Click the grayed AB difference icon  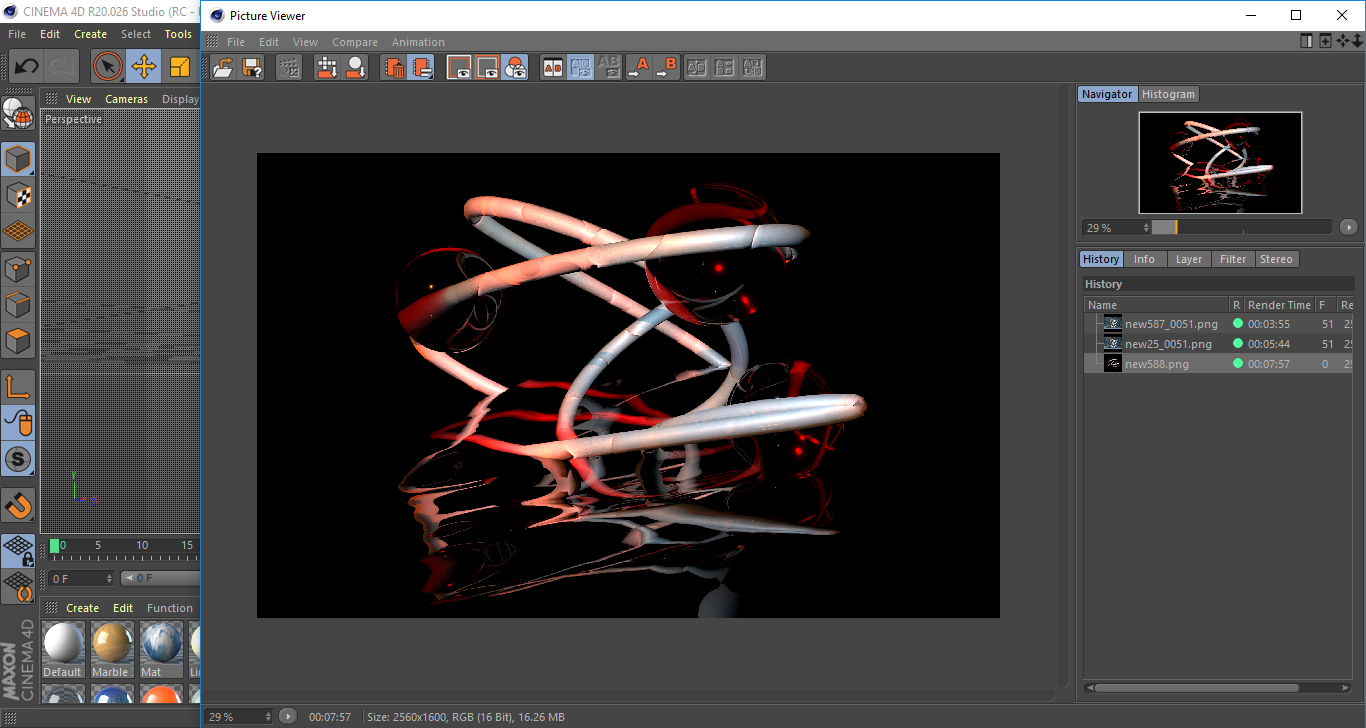click(x=608, y=68)
